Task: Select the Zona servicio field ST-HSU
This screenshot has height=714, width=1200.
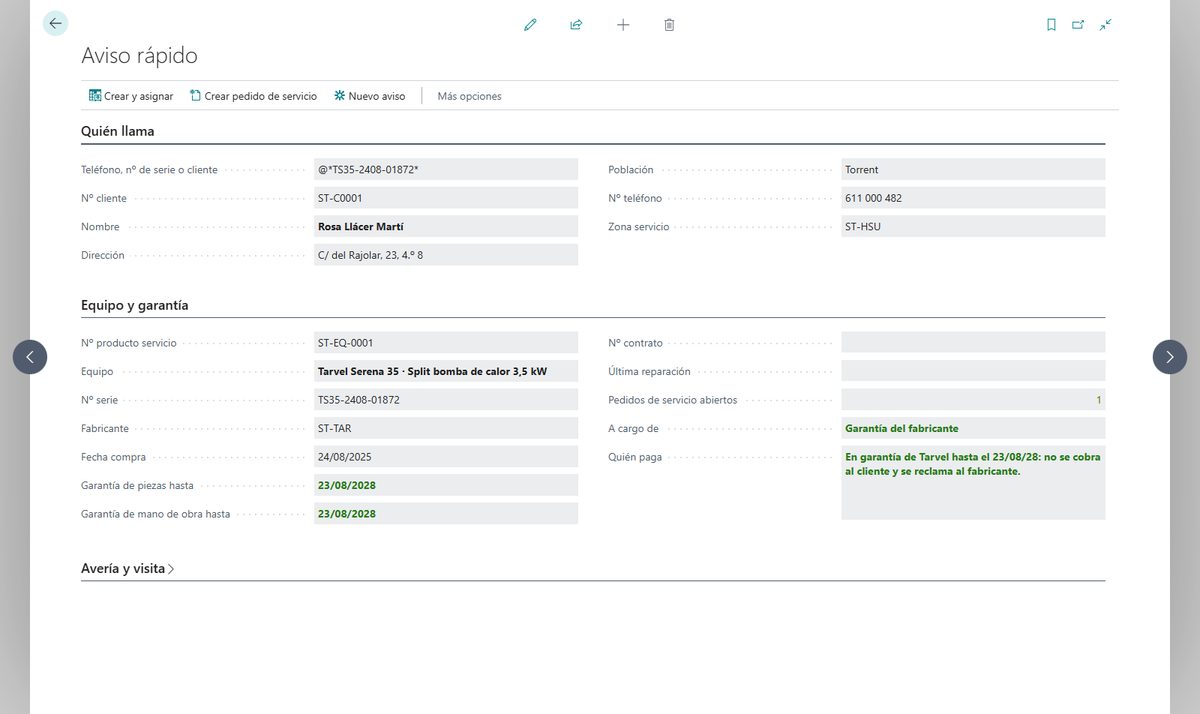Action: tap(973, 226)
